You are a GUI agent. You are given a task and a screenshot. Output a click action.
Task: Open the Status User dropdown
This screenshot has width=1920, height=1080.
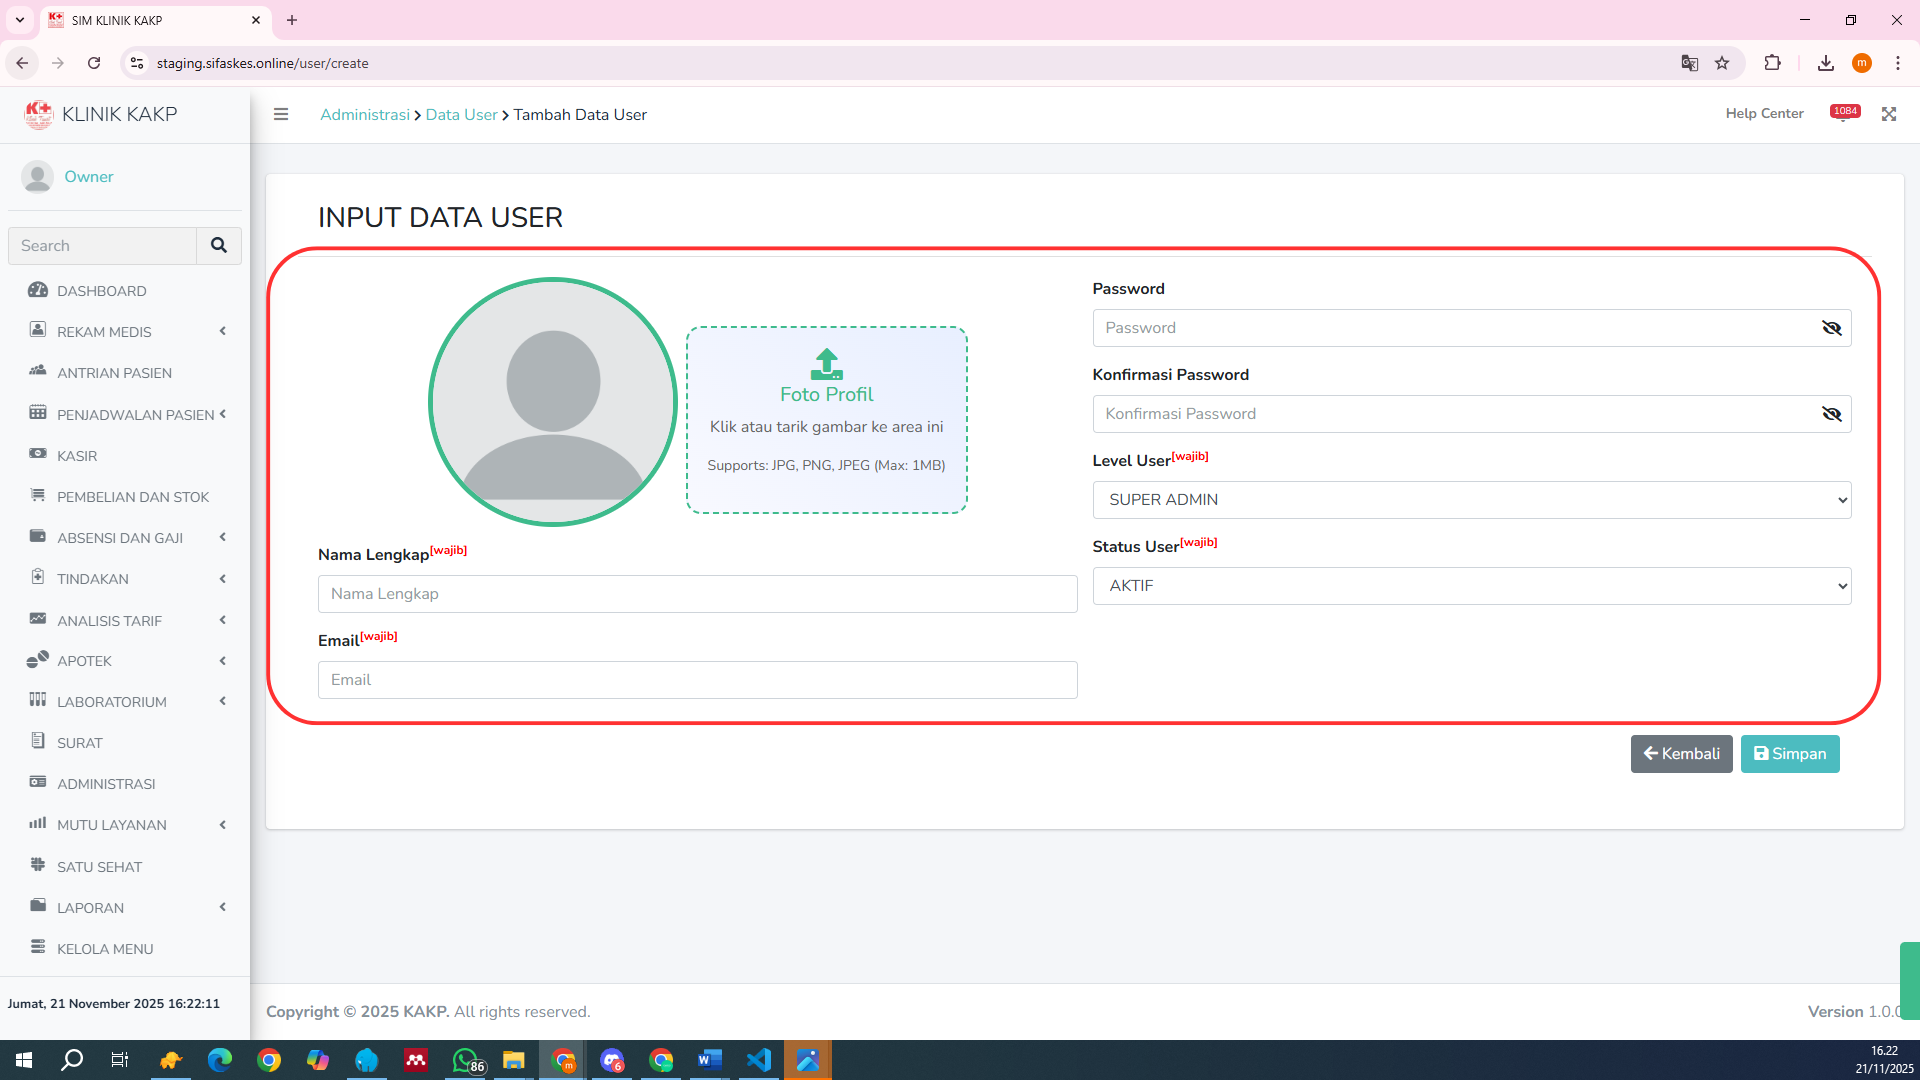(x=1471, y=586)
